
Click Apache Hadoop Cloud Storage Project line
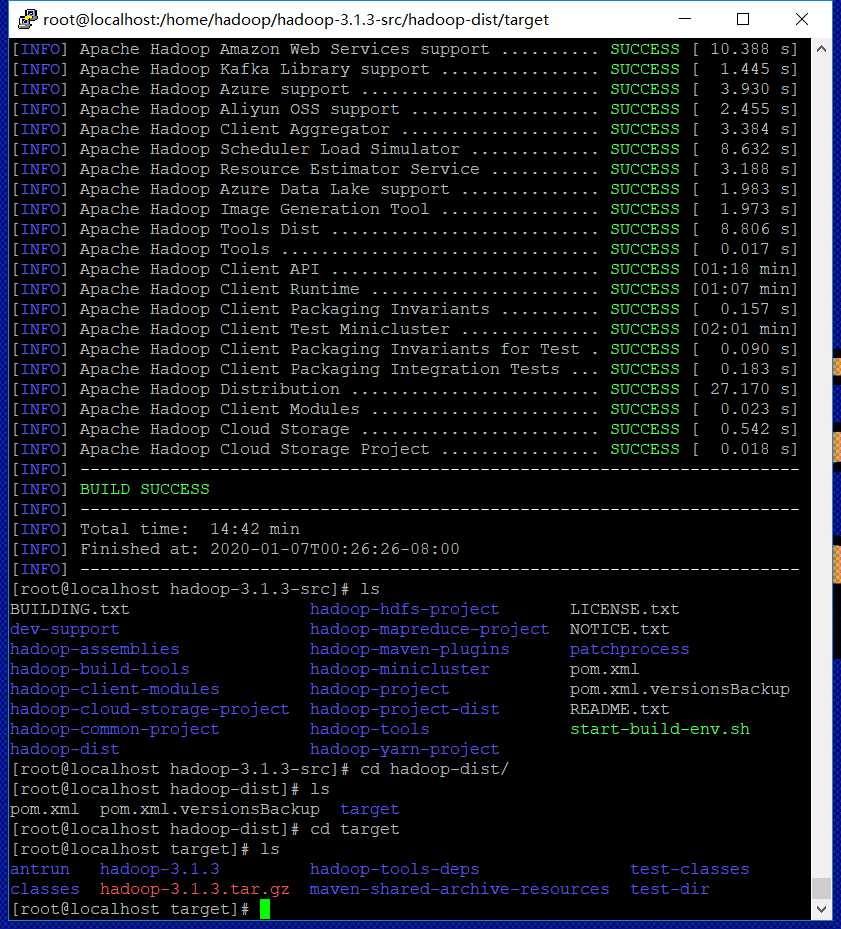pos(405,450)
